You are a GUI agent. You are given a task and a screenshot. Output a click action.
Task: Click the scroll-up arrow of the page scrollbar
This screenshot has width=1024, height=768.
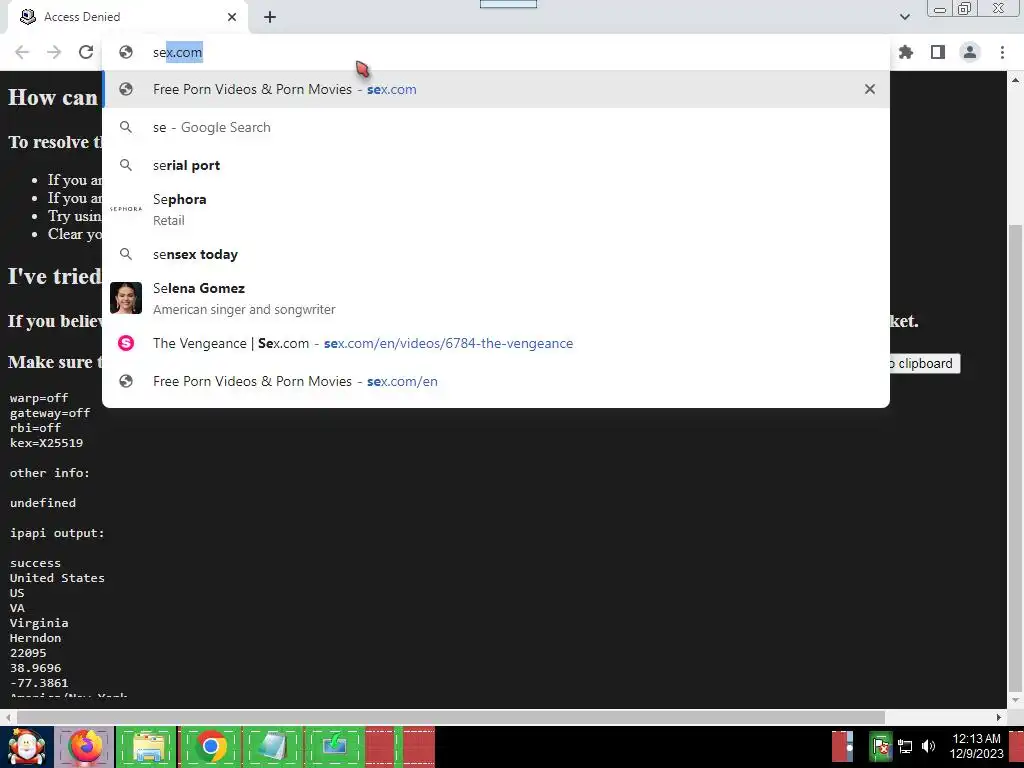[x=1016, y=80]
